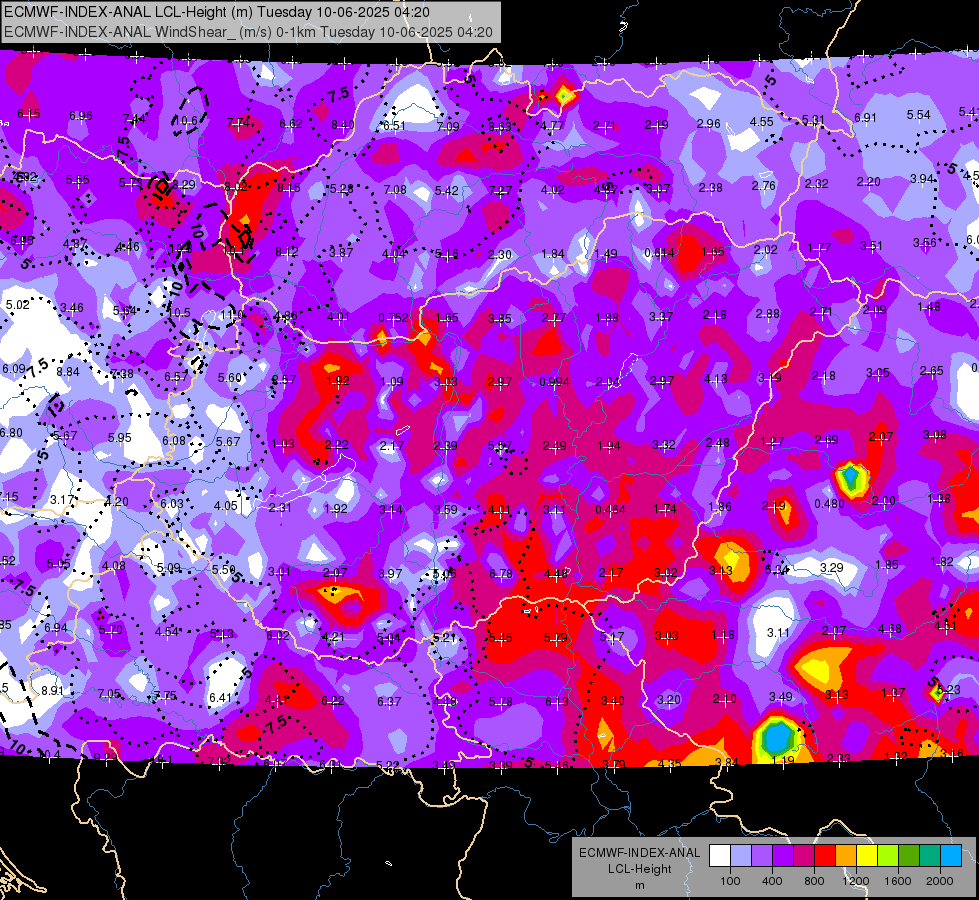Image resolution: width=979 pixels, height=900 pixels.
Task: Click the map value '7.44'
Action: 134,119
